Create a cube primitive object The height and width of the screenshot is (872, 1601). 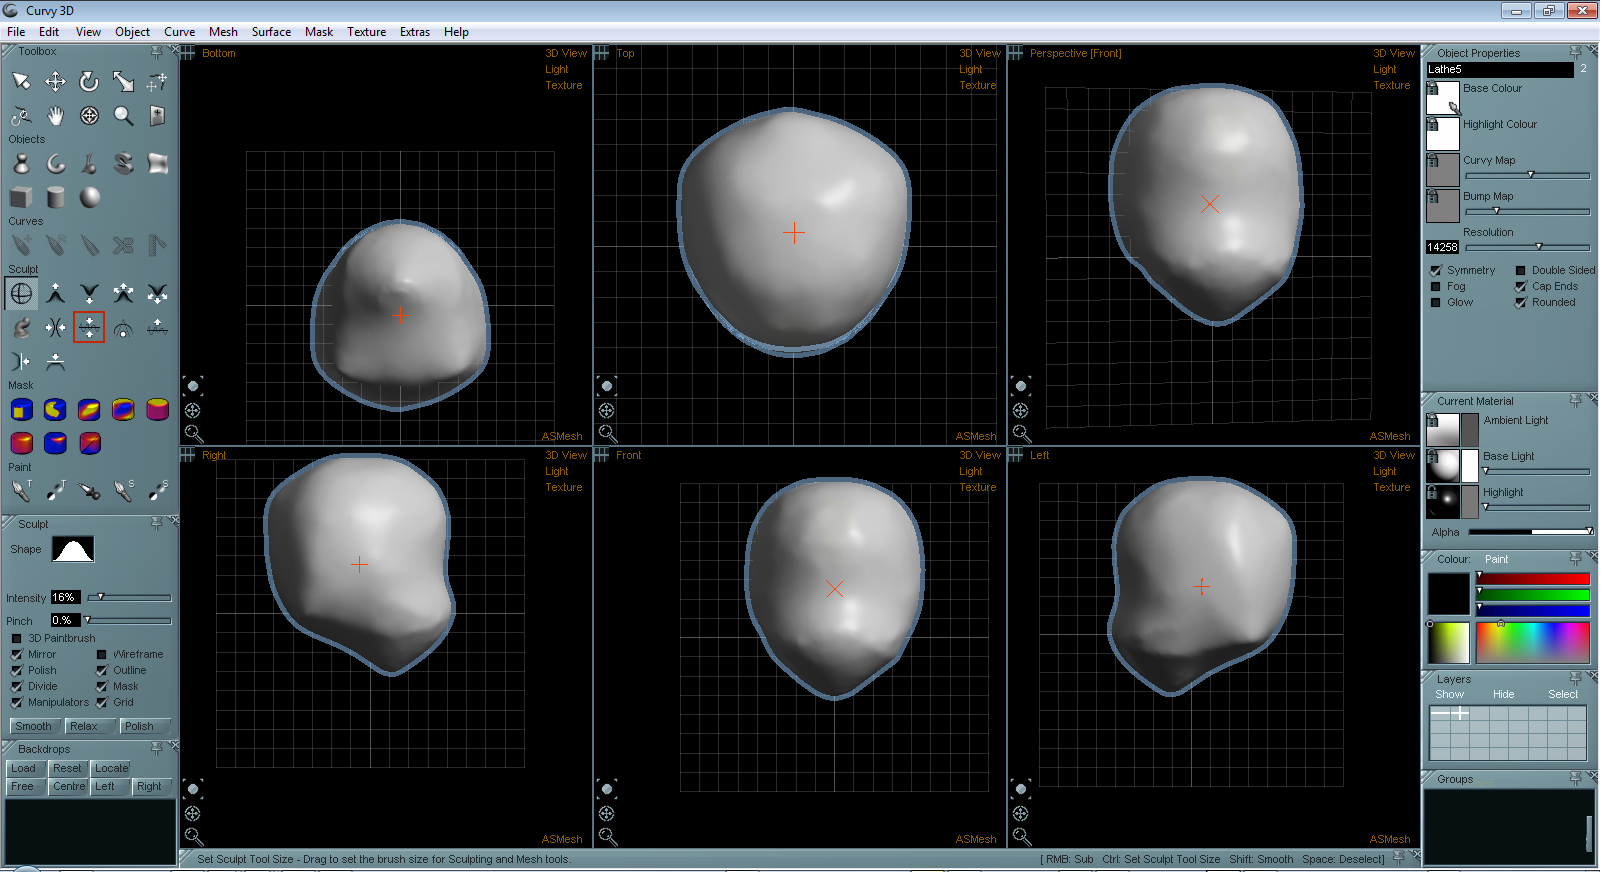[21, 197]
